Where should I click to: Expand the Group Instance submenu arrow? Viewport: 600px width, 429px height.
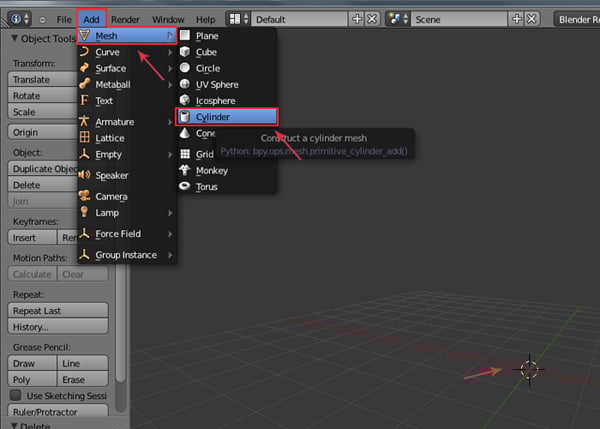tap(170, 254)
